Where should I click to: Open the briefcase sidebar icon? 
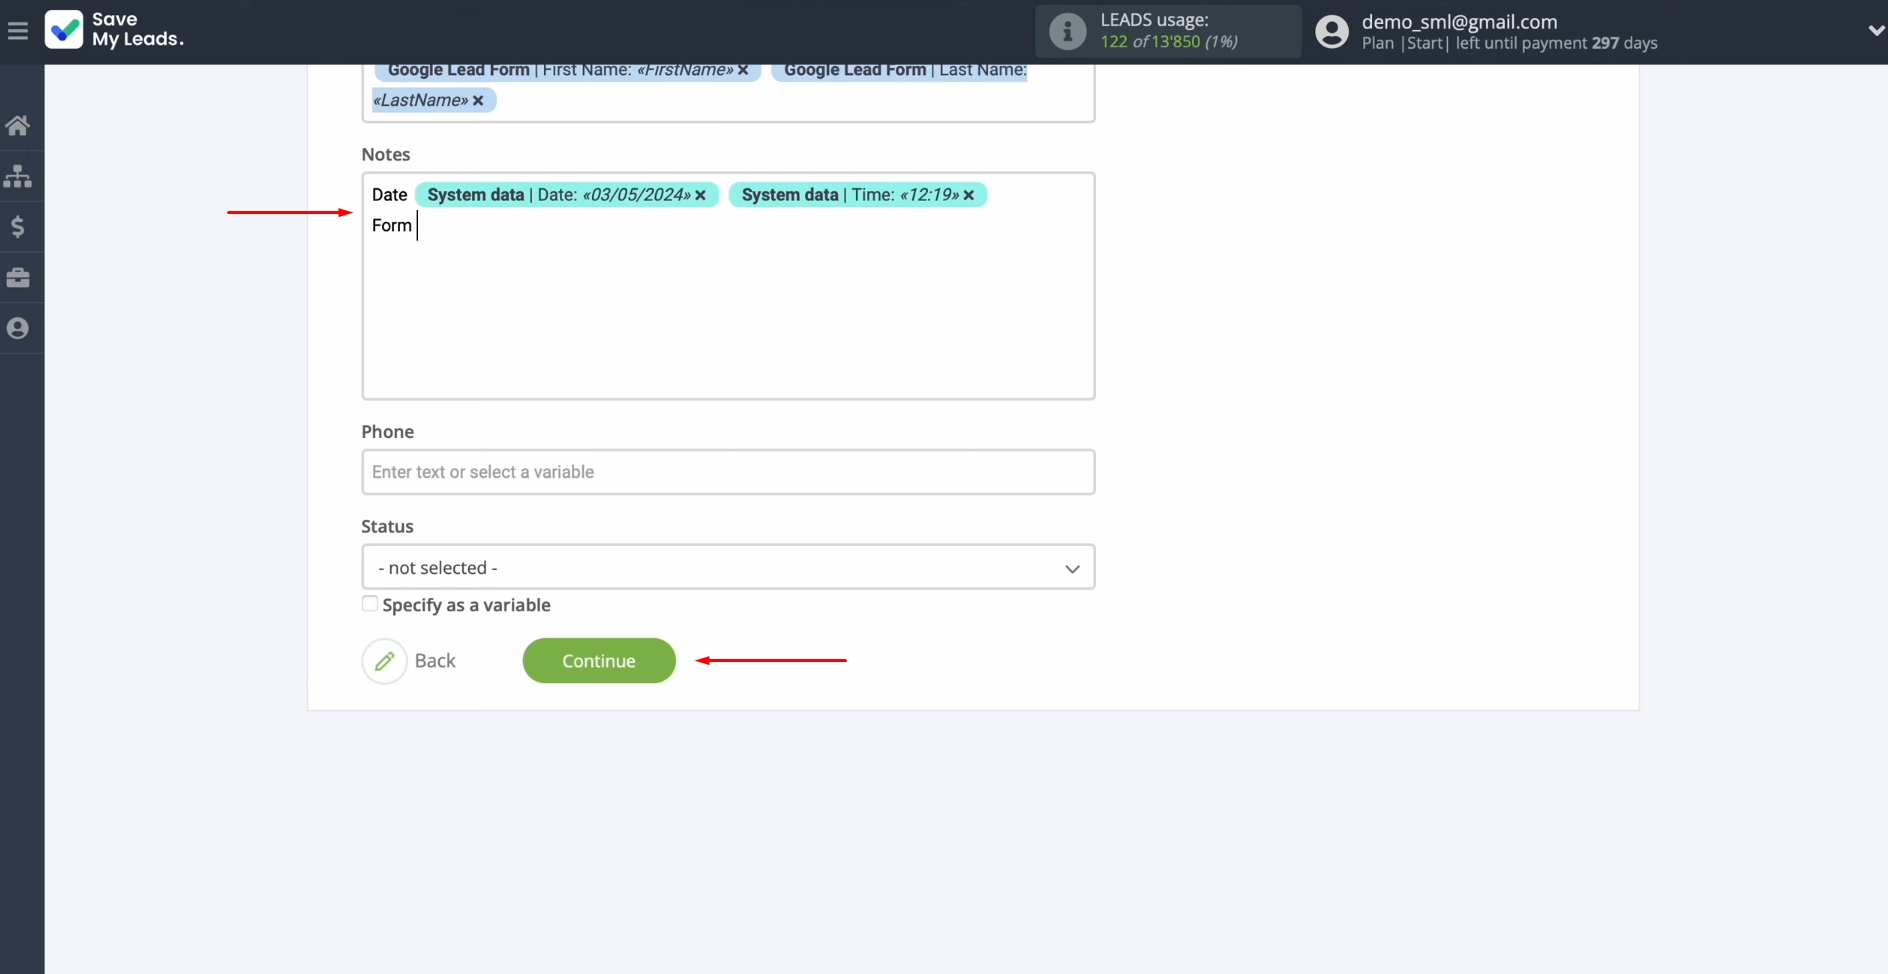tap(18, 277)
